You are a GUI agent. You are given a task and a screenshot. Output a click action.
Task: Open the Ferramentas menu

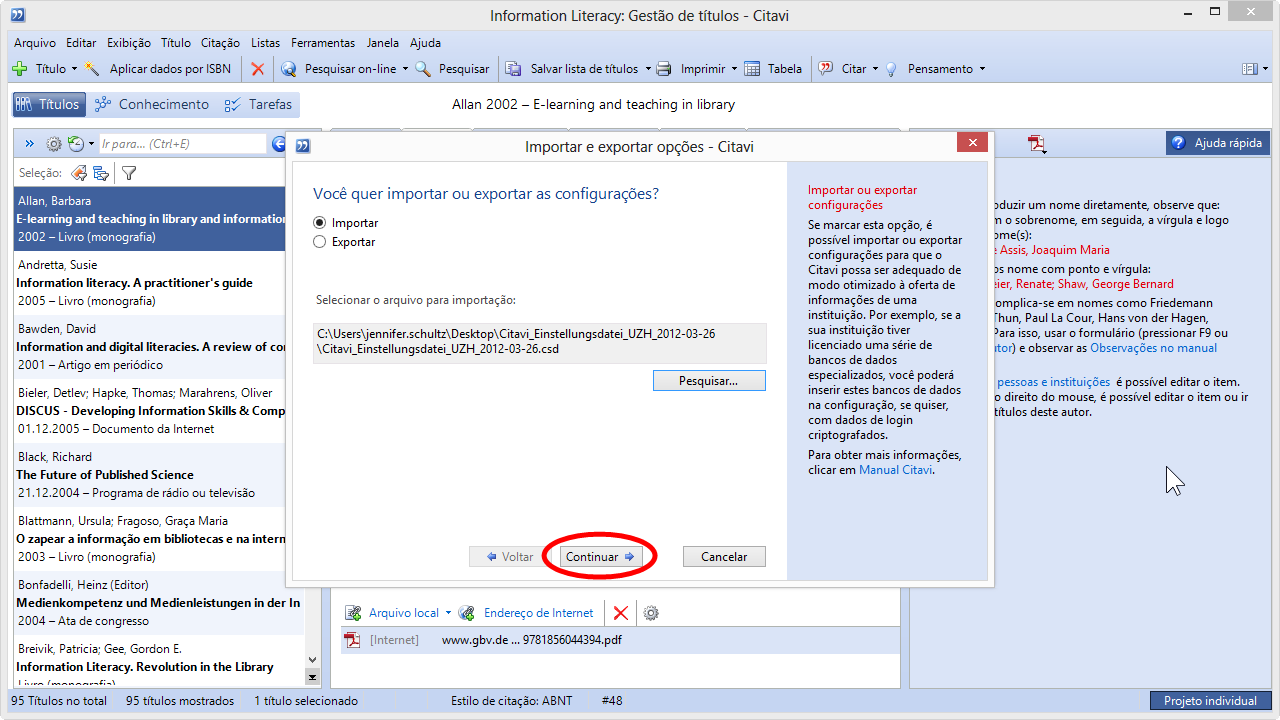tap(323, 43)
